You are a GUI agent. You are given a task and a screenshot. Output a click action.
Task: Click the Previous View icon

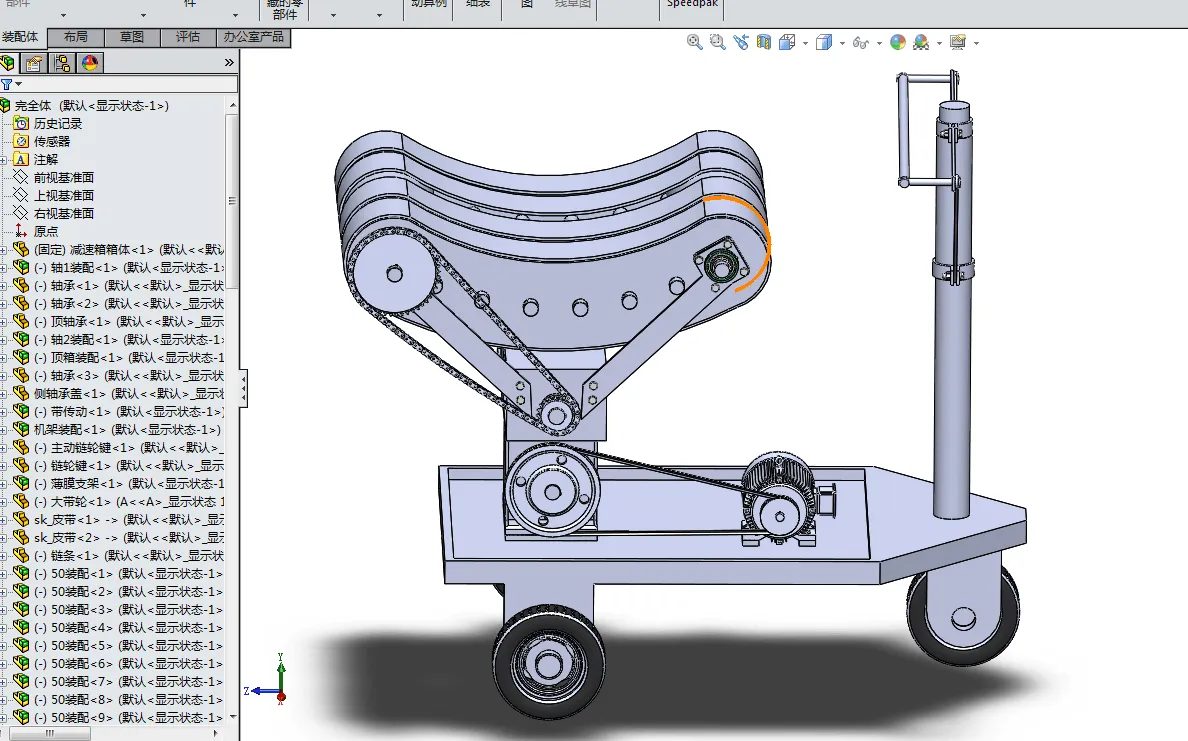[x=740, y=42]
